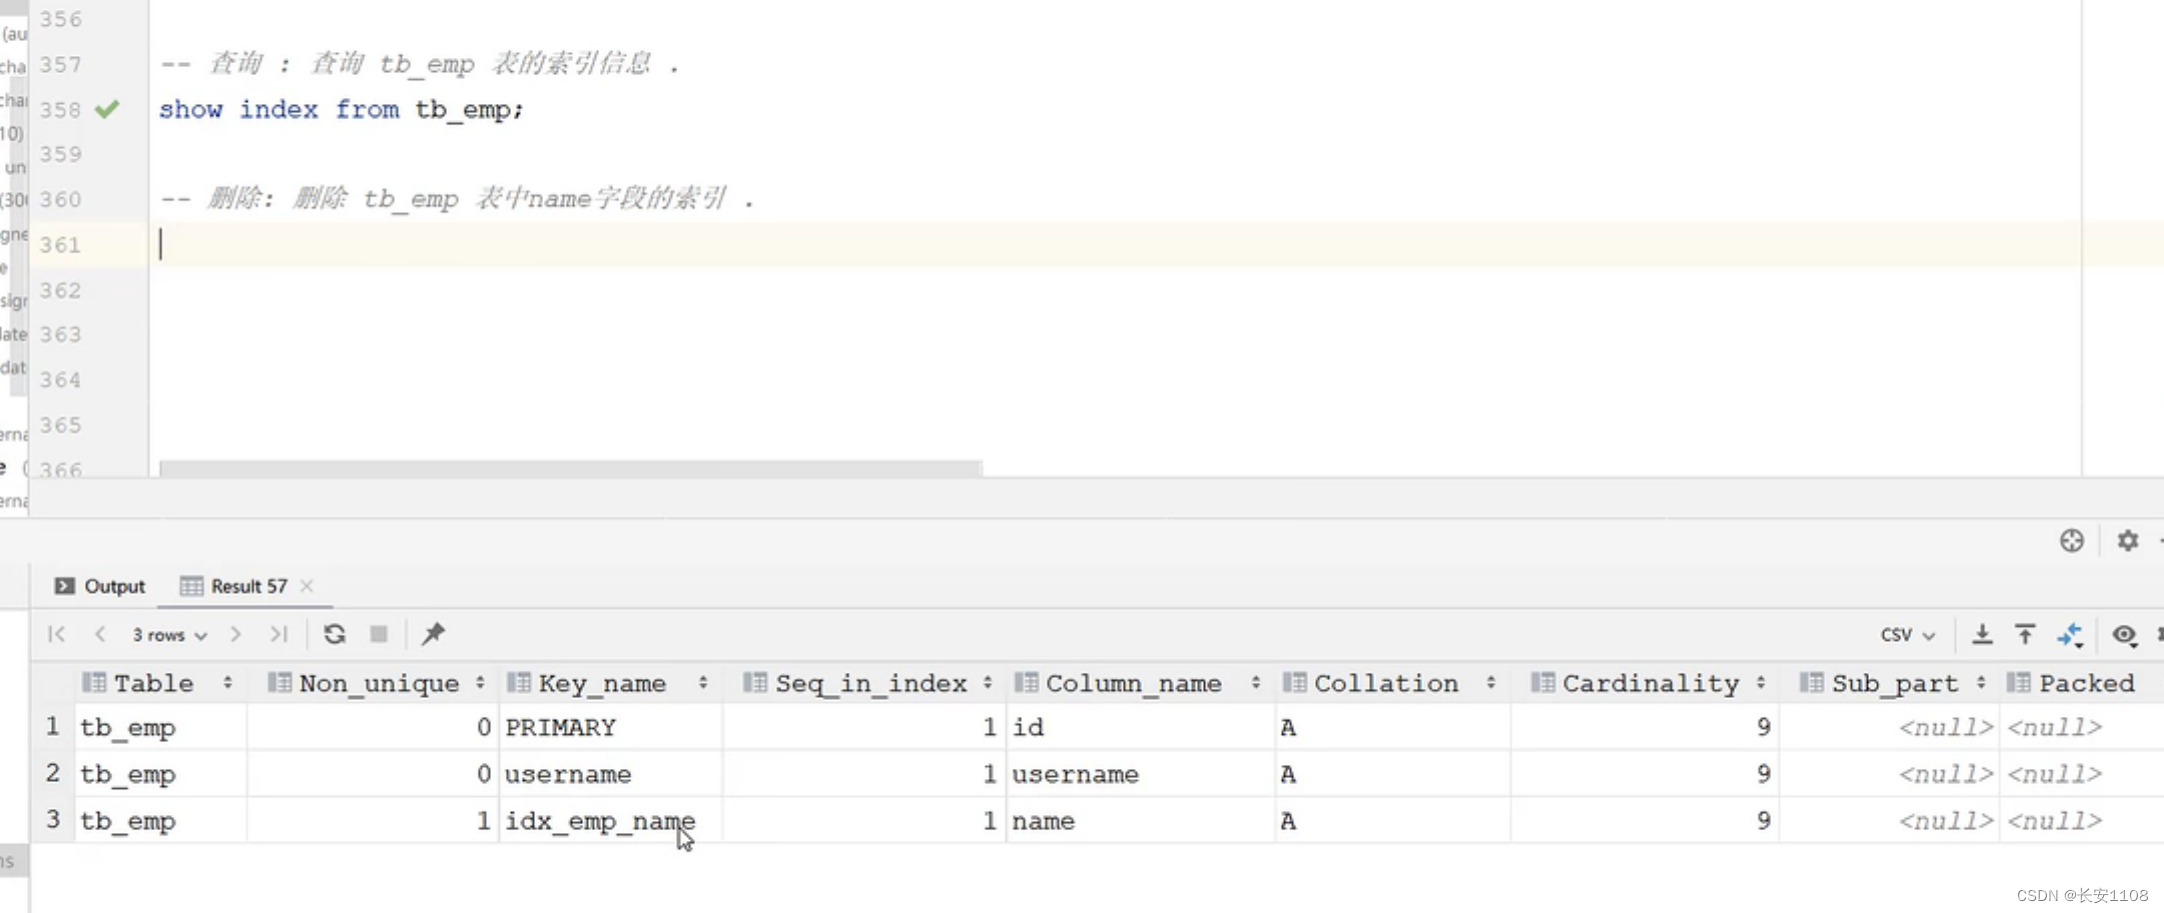Image resolution: width=2164 pixels, height=913 pixels.
Task: Select the Collation cell in row 1
Action: 1392,727
